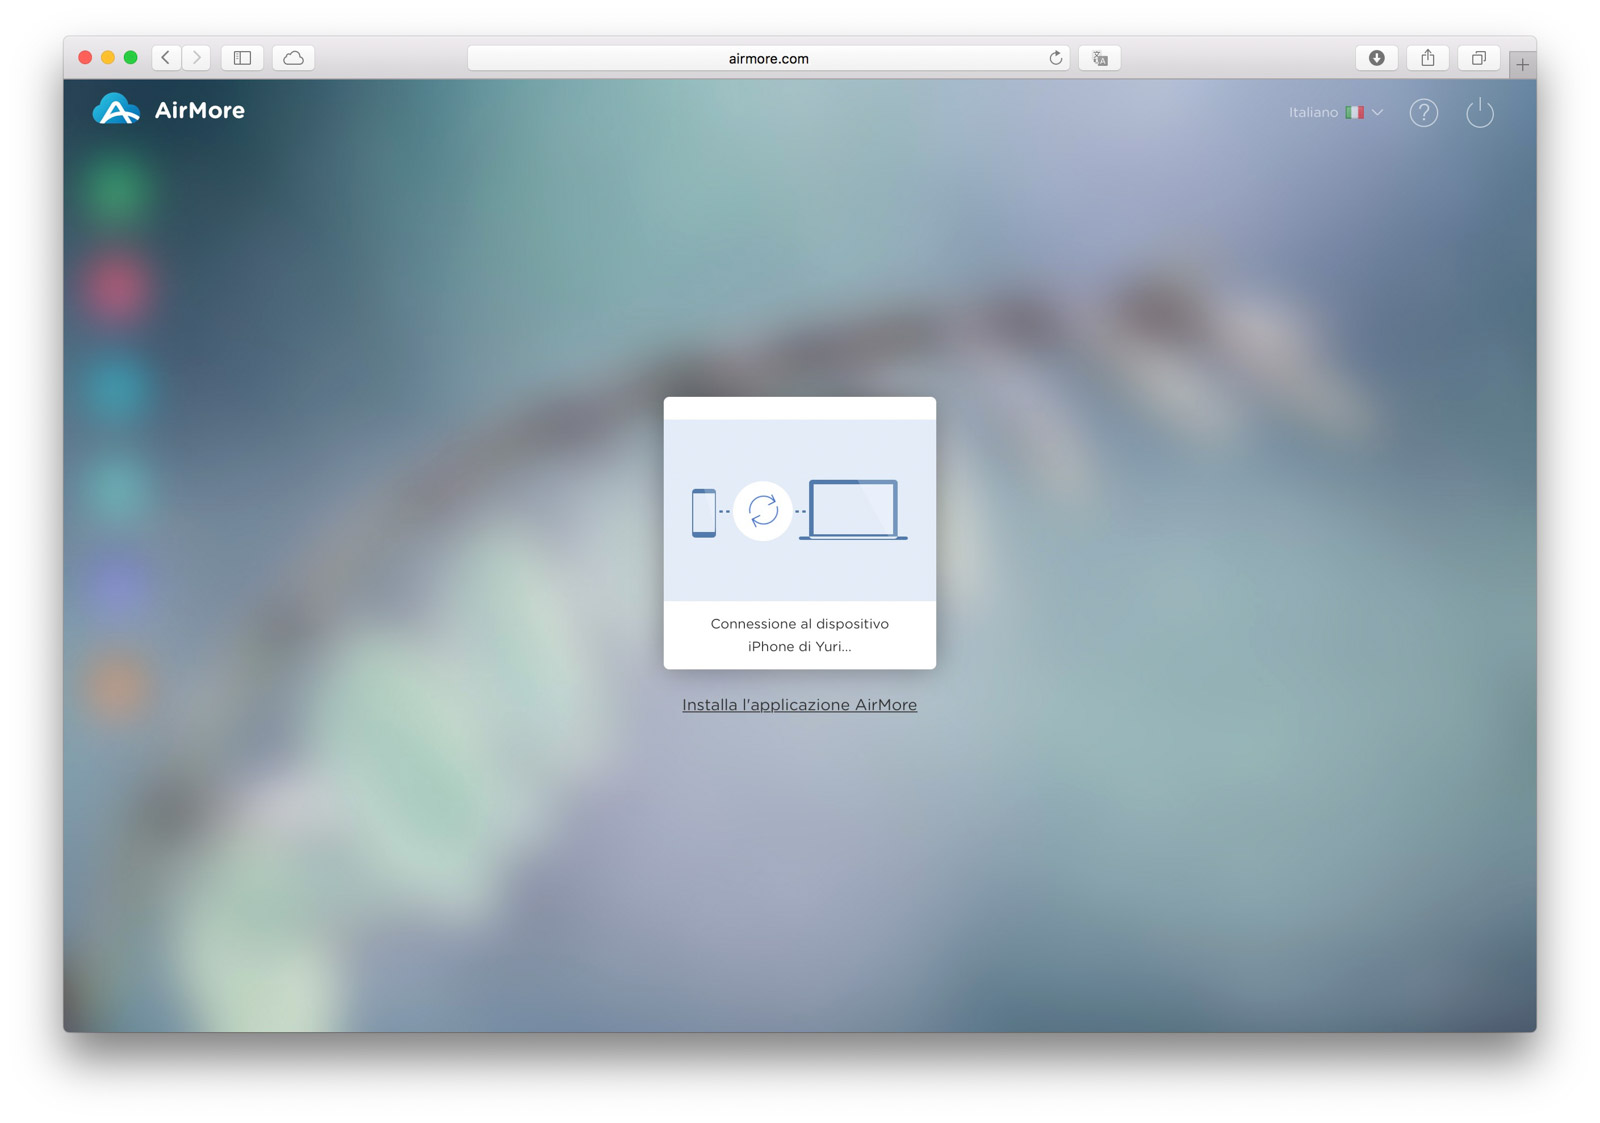
Task: Show the Safari sidebar
Action: pos(242,58)
